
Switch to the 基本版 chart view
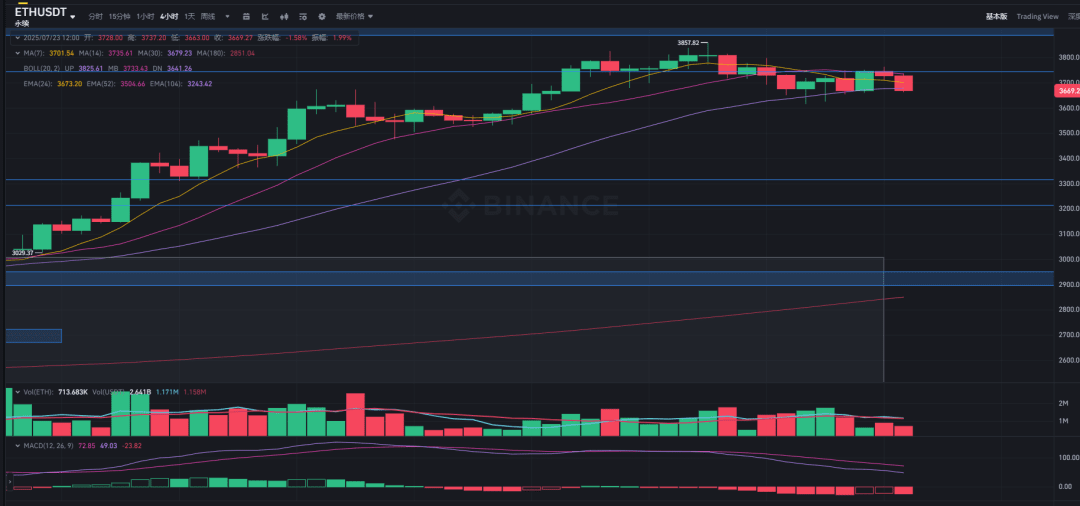coord(996,16)
